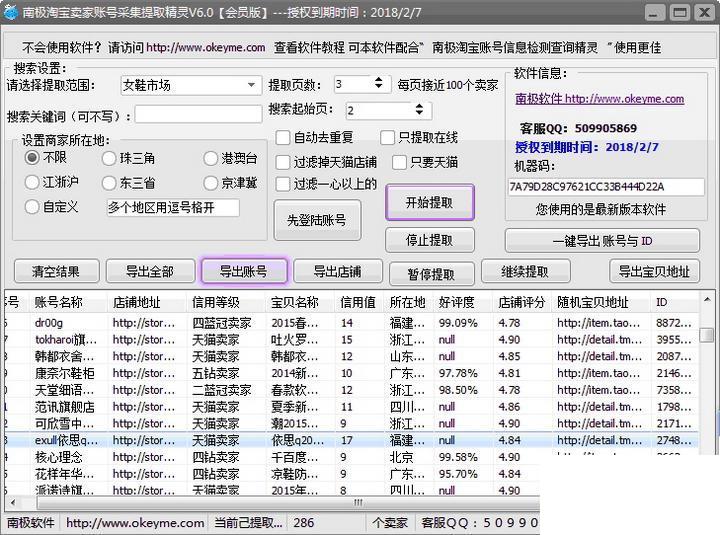This screenshot has height=535, width=720.
Task: Decrease 搜索起始页 with the down arrow
Action: (419, 113)
